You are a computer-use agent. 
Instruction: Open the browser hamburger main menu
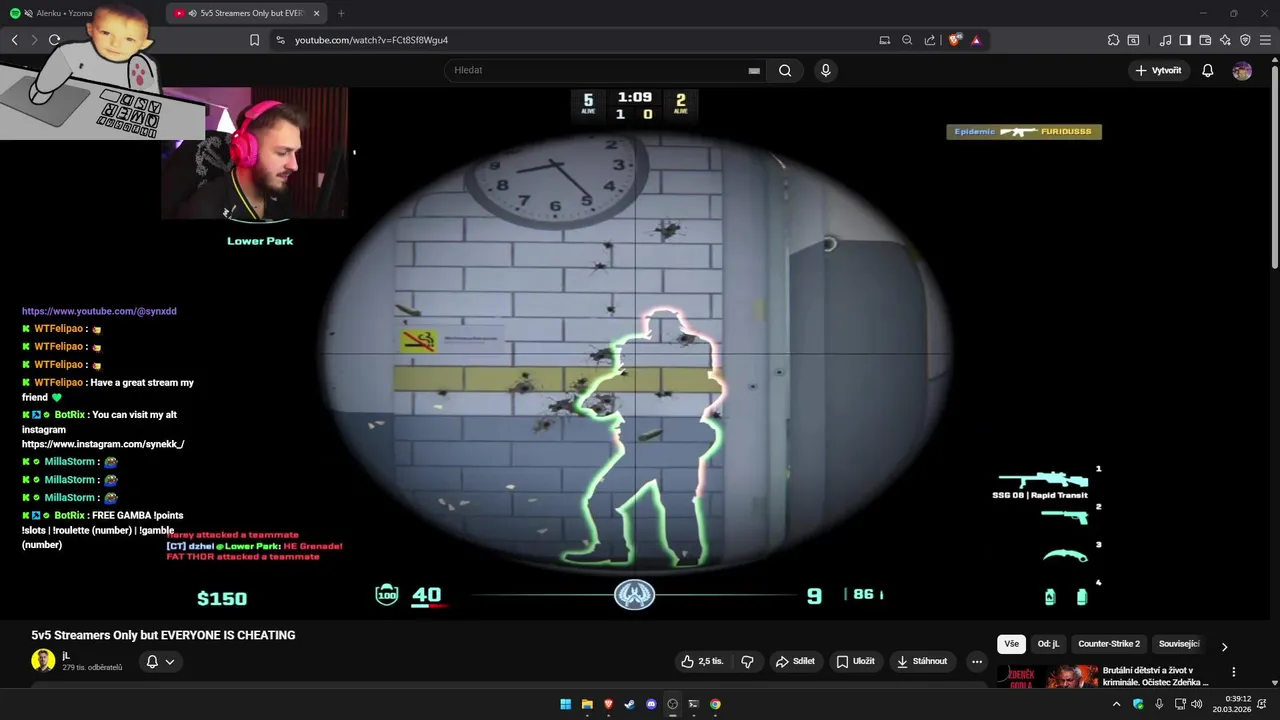click(1265, 40)
